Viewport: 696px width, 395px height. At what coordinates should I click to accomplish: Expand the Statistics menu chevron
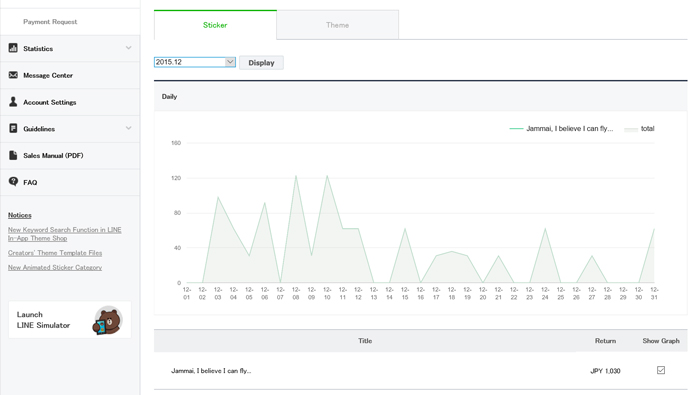point(128,48)
